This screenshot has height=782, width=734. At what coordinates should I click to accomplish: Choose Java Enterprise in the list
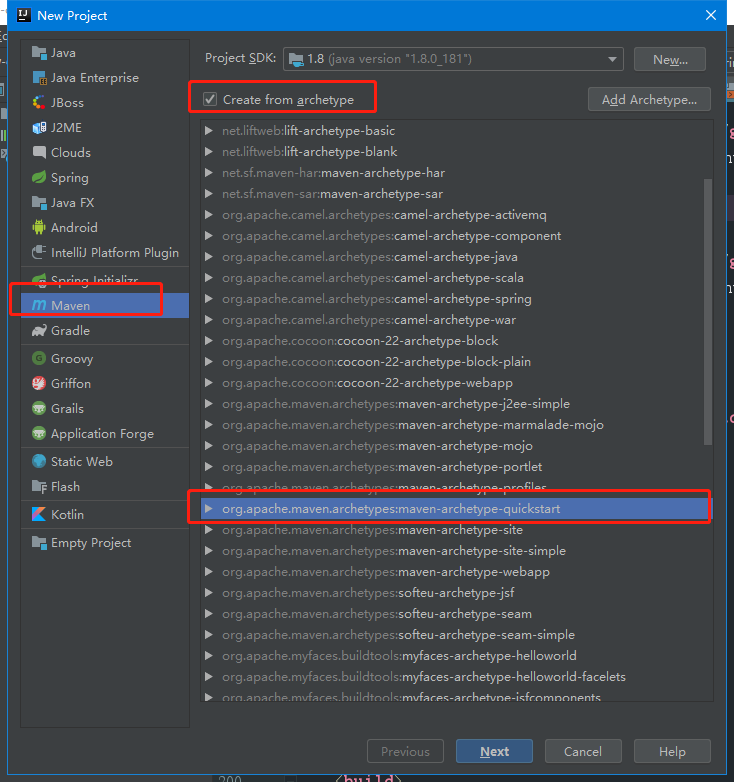tap(105, 78)
